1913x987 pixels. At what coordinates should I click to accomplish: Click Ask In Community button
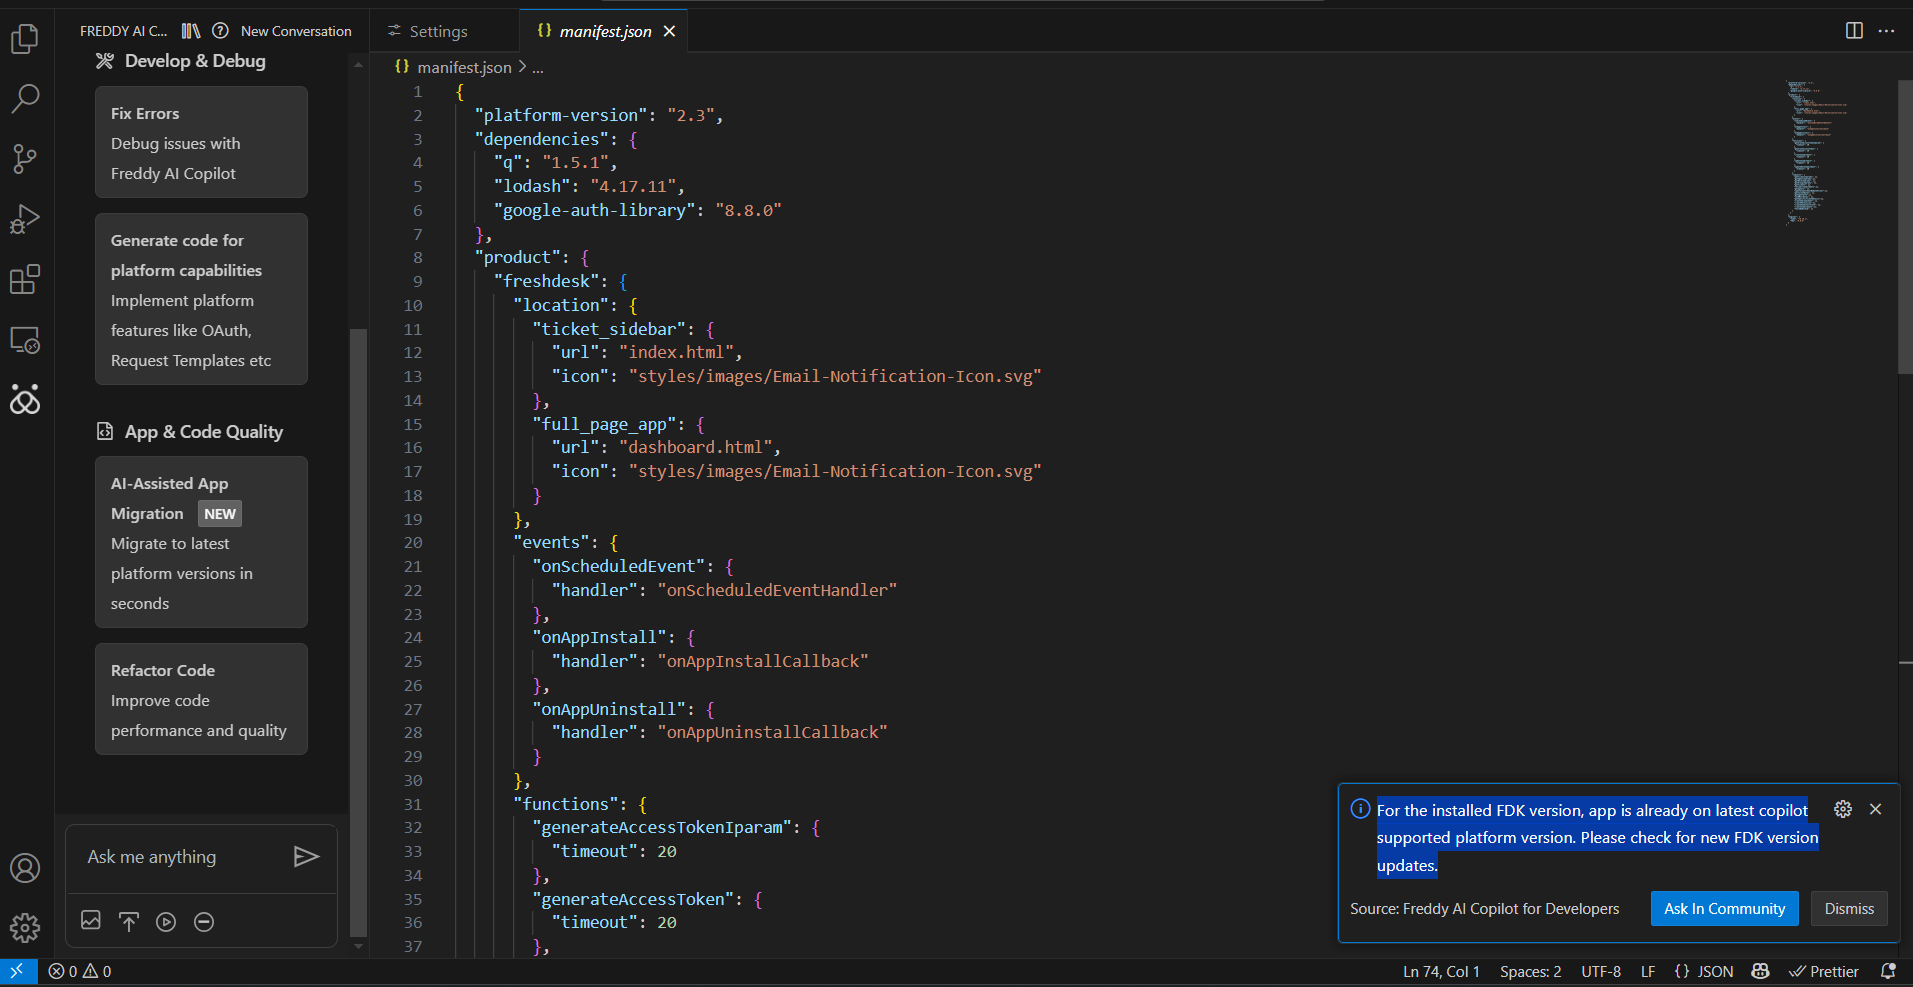[1724, 908]
